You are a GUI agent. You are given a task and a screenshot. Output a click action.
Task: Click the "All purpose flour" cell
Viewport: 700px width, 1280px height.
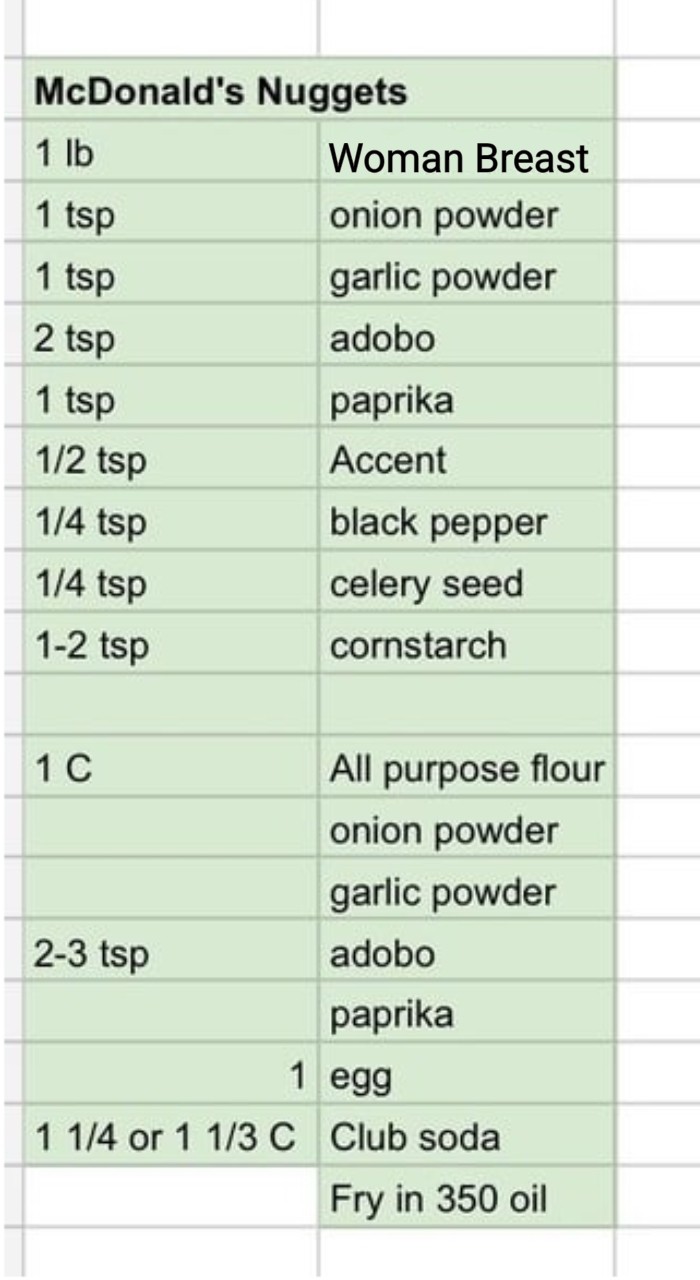(467, 769)
